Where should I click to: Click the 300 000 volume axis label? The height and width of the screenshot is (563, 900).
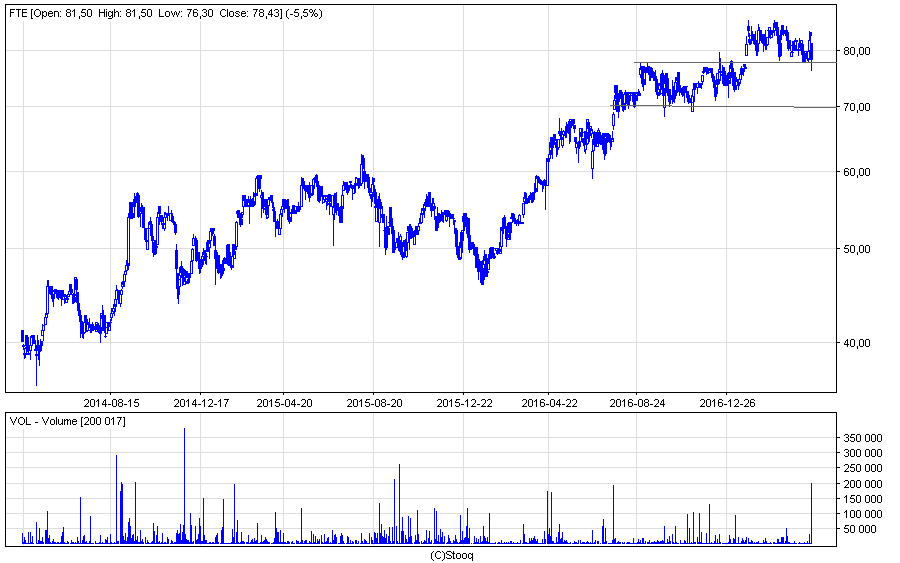[x=862, y=453]
